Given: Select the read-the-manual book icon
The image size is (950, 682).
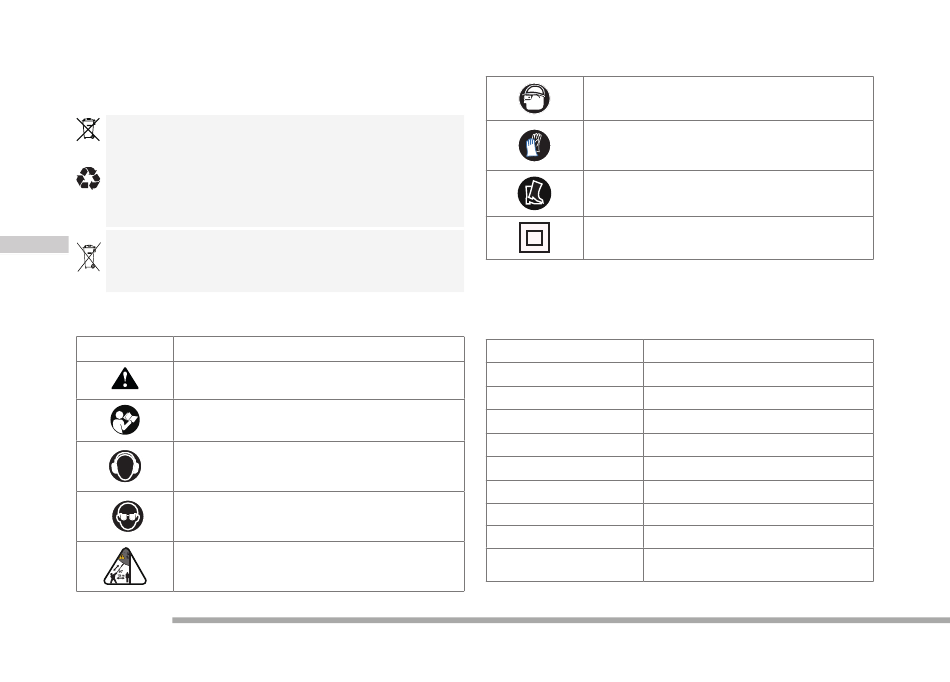Looking at the screenshot, I should coord(125,420).
